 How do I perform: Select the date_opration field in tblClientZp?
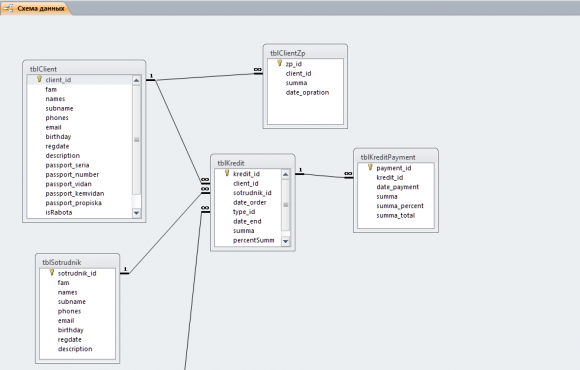(307, 92)
